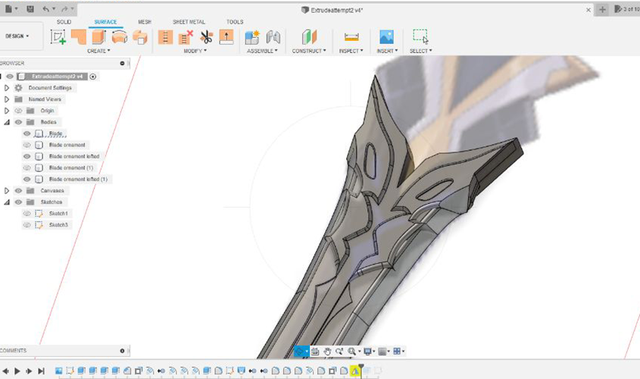Screen dimensions: 640x379
Task: Select the surface Patch tool icon
Action: (78, 37)
